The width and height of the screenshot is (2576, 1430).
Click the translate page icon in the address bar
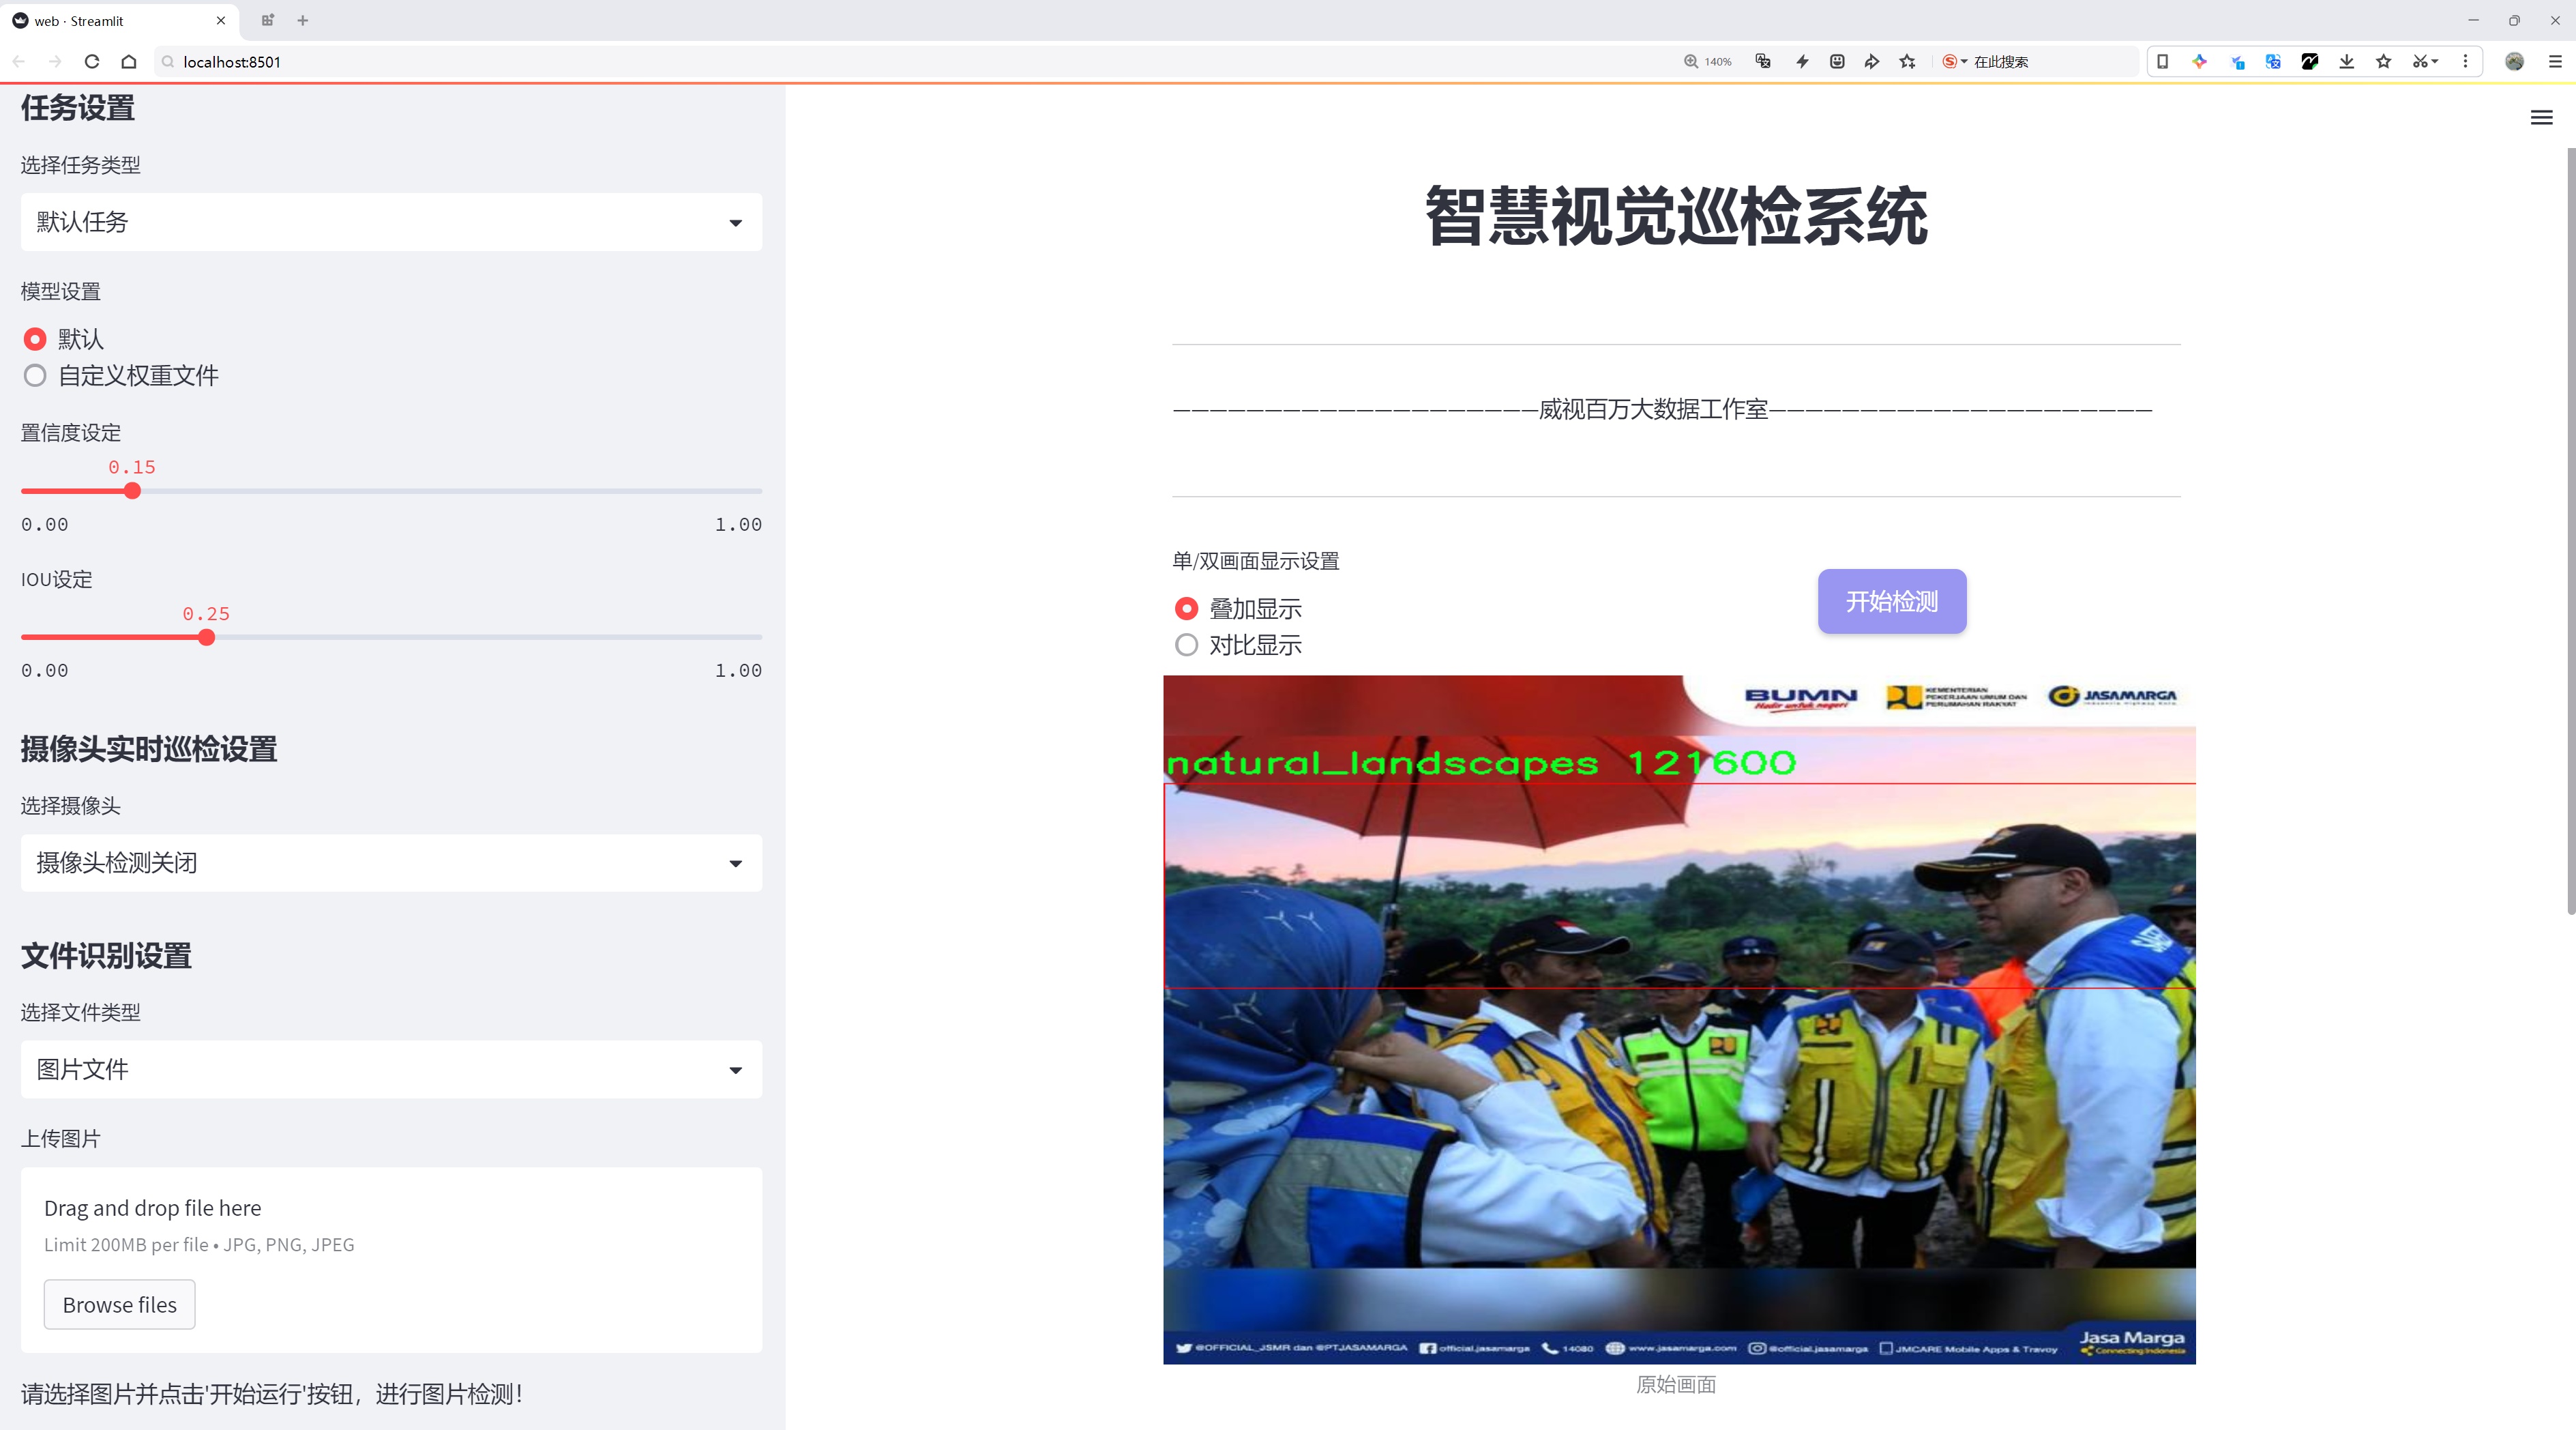[x=1763, y=61]
